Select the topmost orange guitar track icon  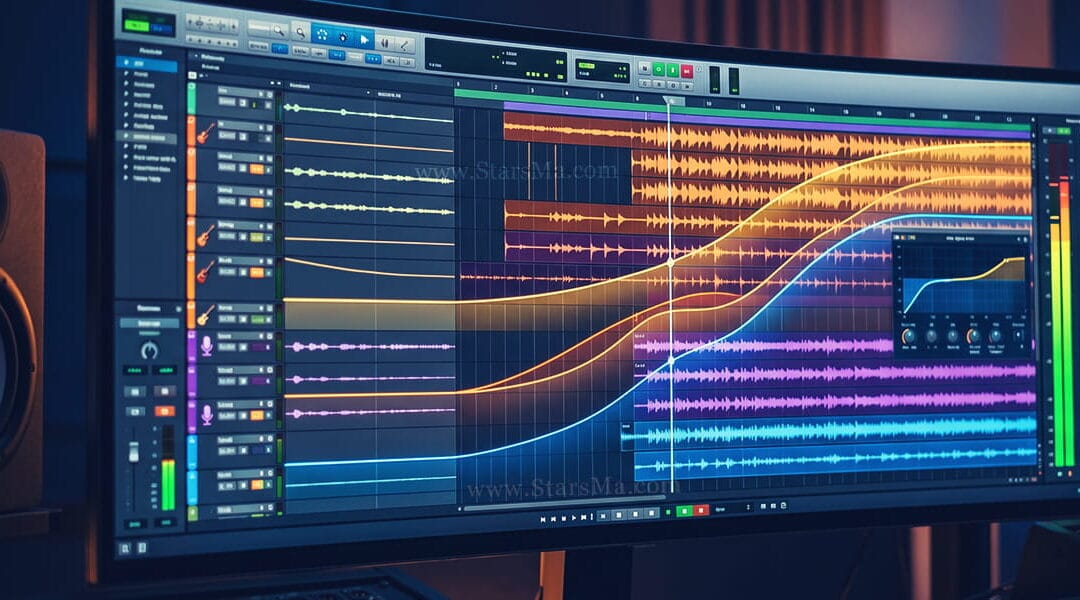pyautogui.click(x=205, y=132)
